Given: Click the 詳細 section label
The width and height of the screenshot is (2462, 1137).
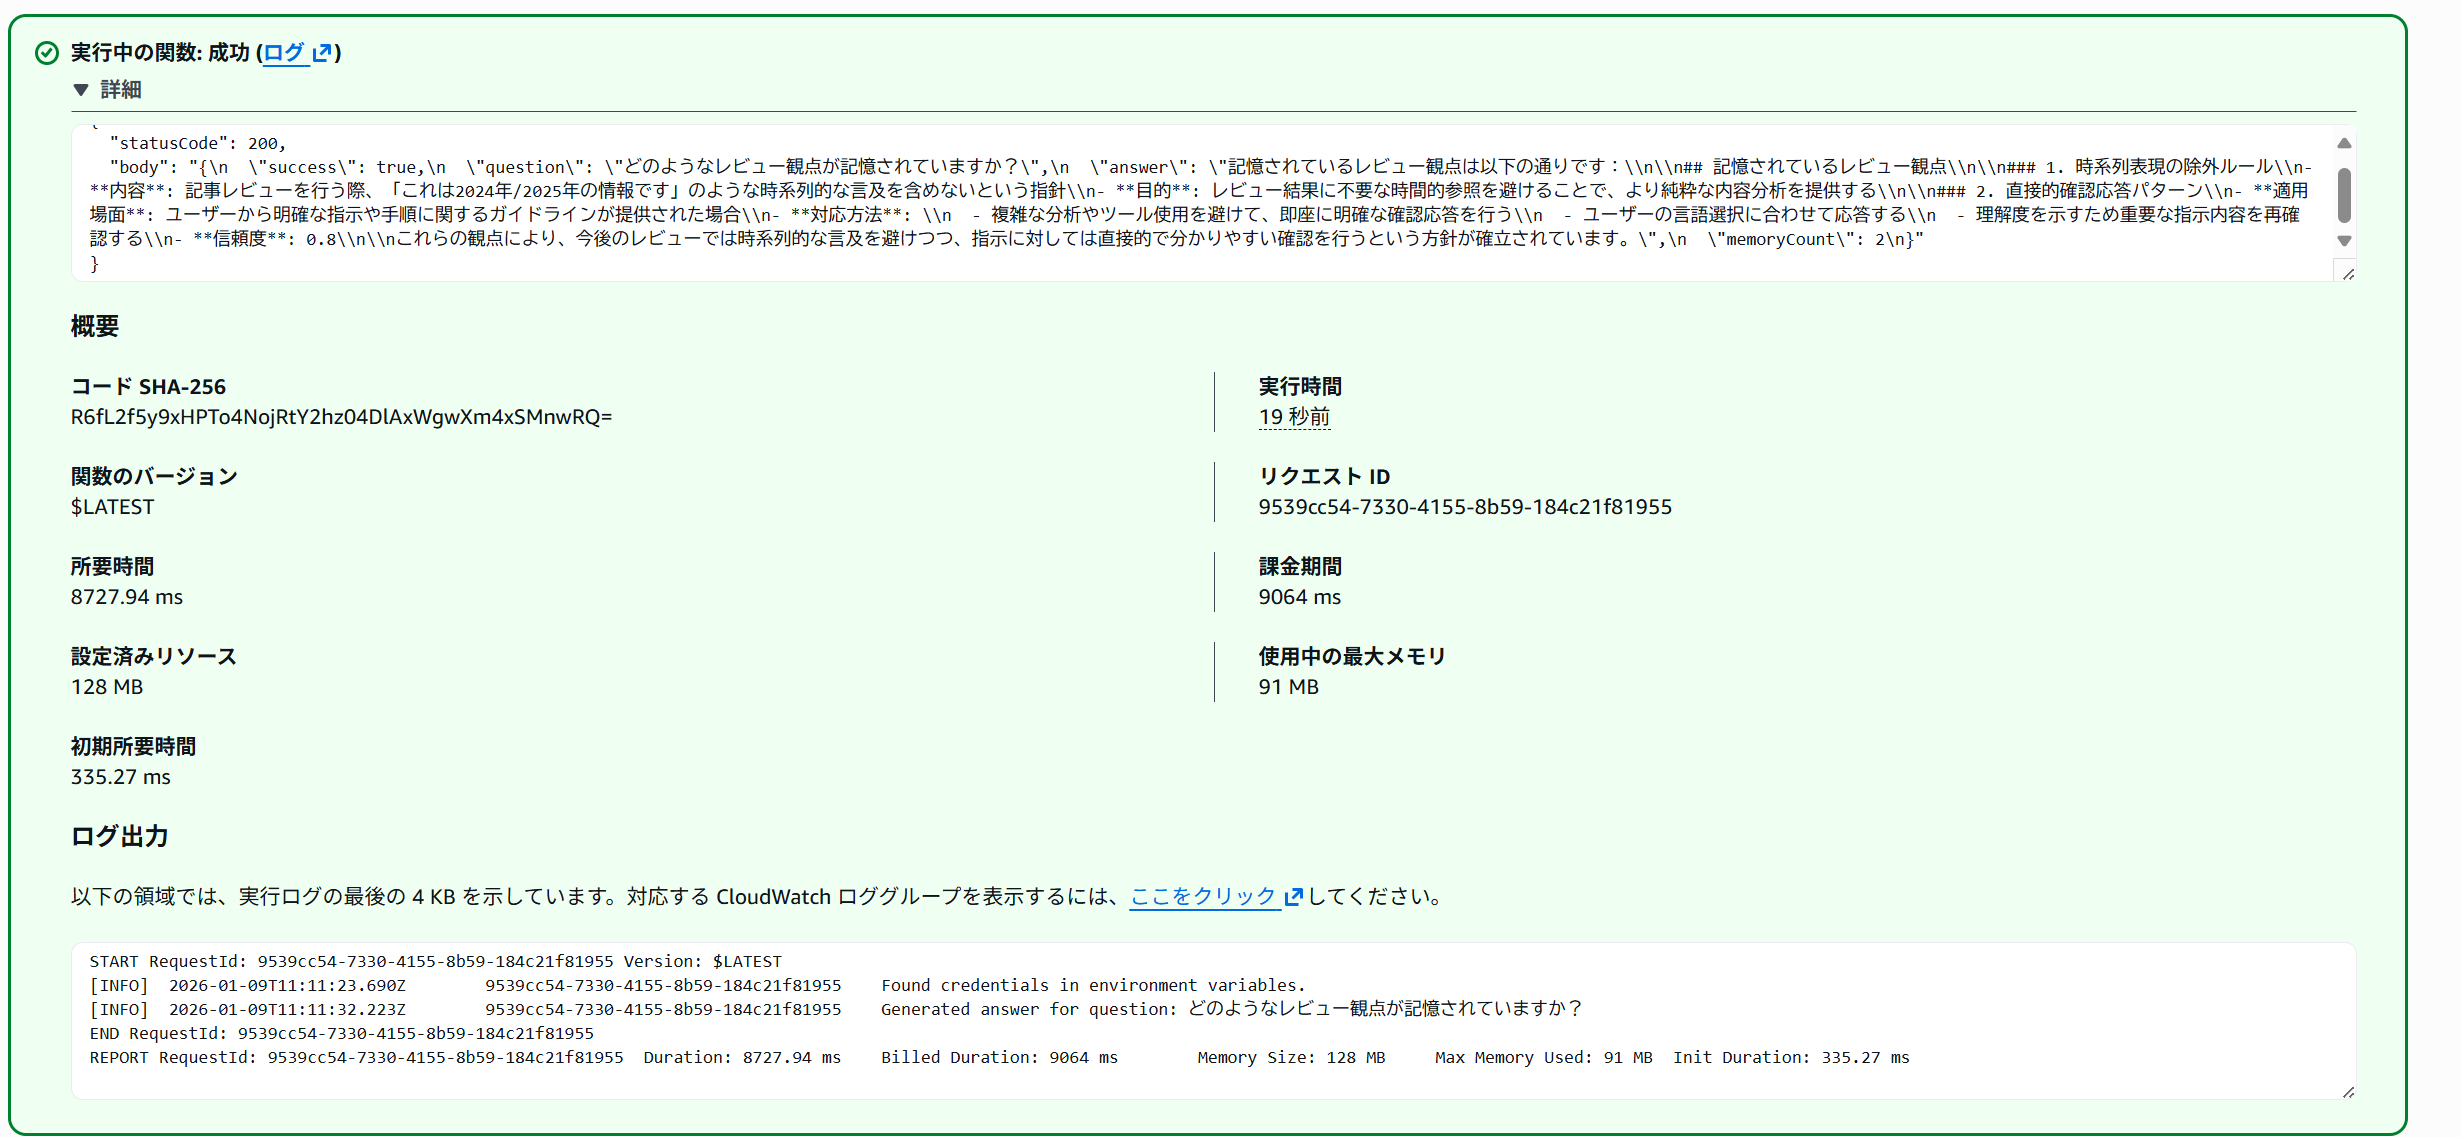Looking at the screenshot, I should [121, 90].
